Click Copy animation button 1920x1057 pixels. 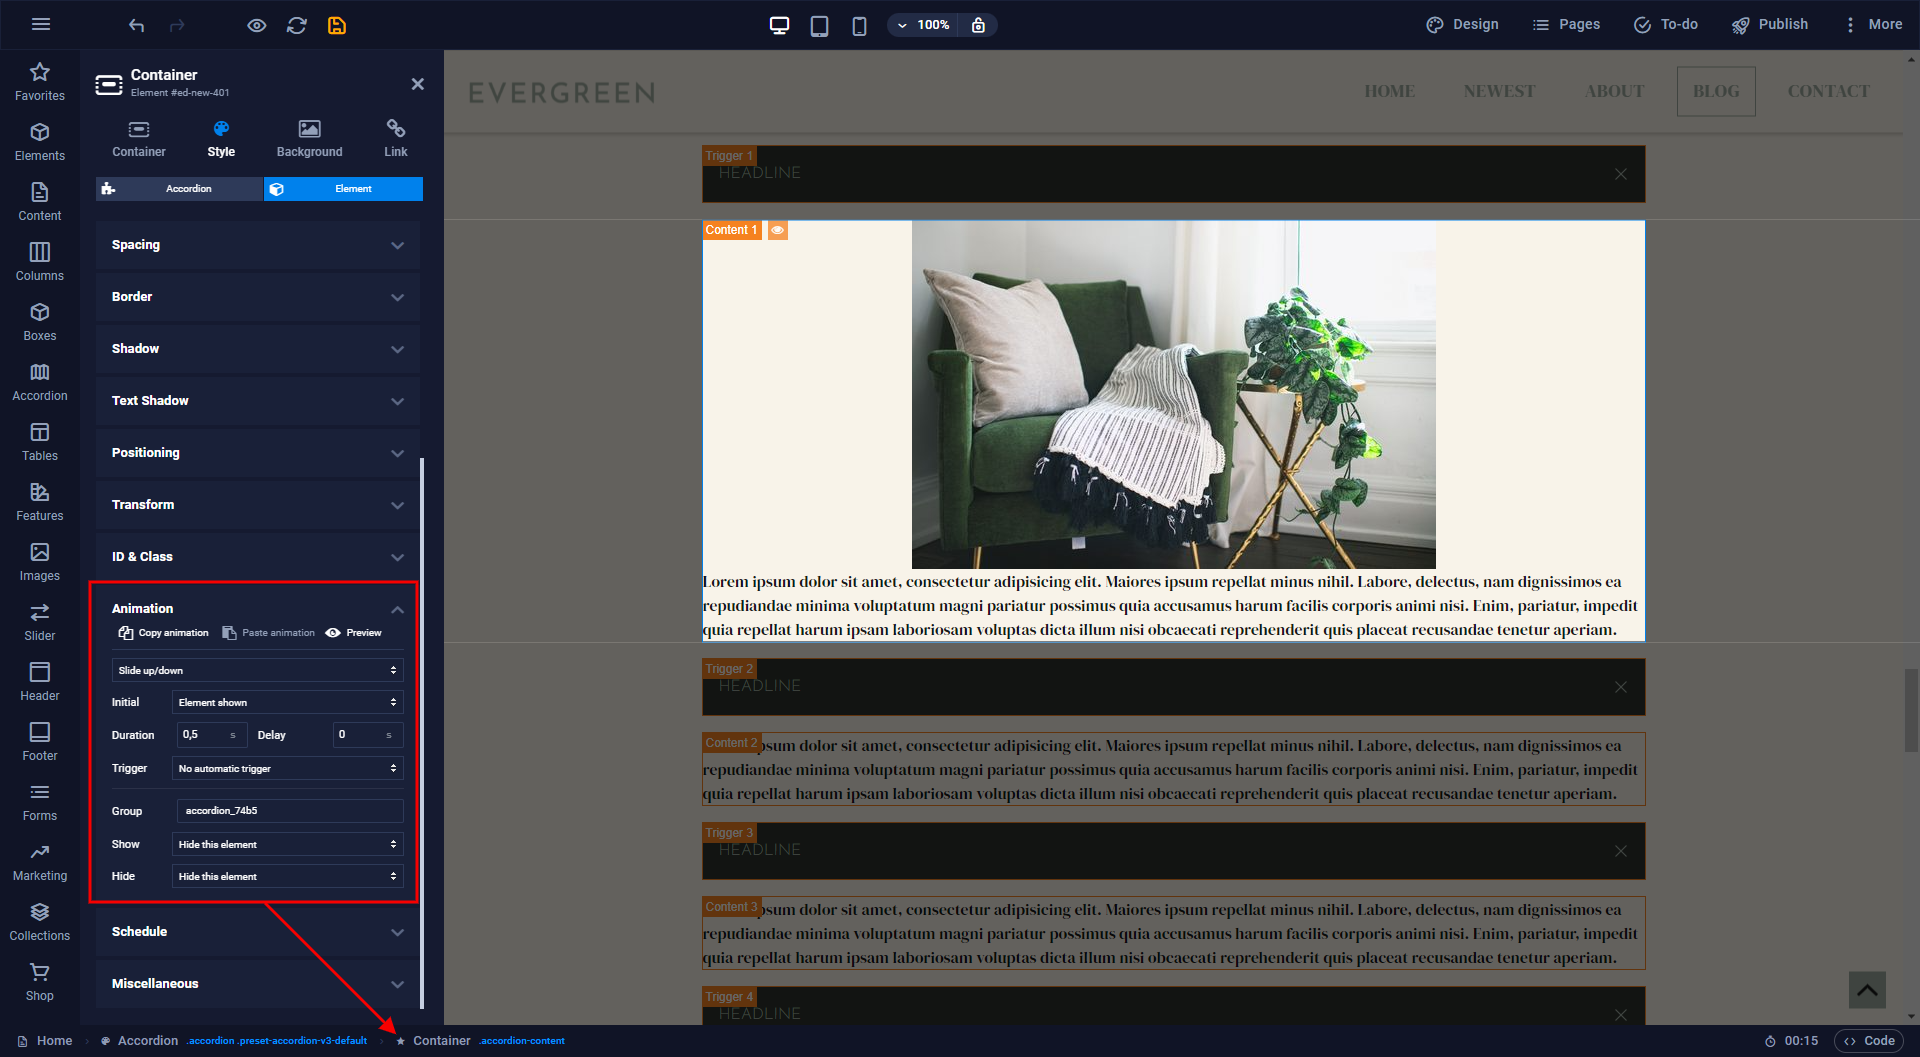[x=164, y=633]
